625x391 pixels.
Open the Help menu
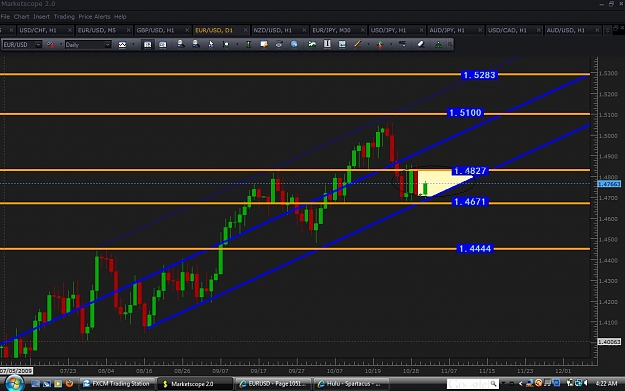[120, 17]
